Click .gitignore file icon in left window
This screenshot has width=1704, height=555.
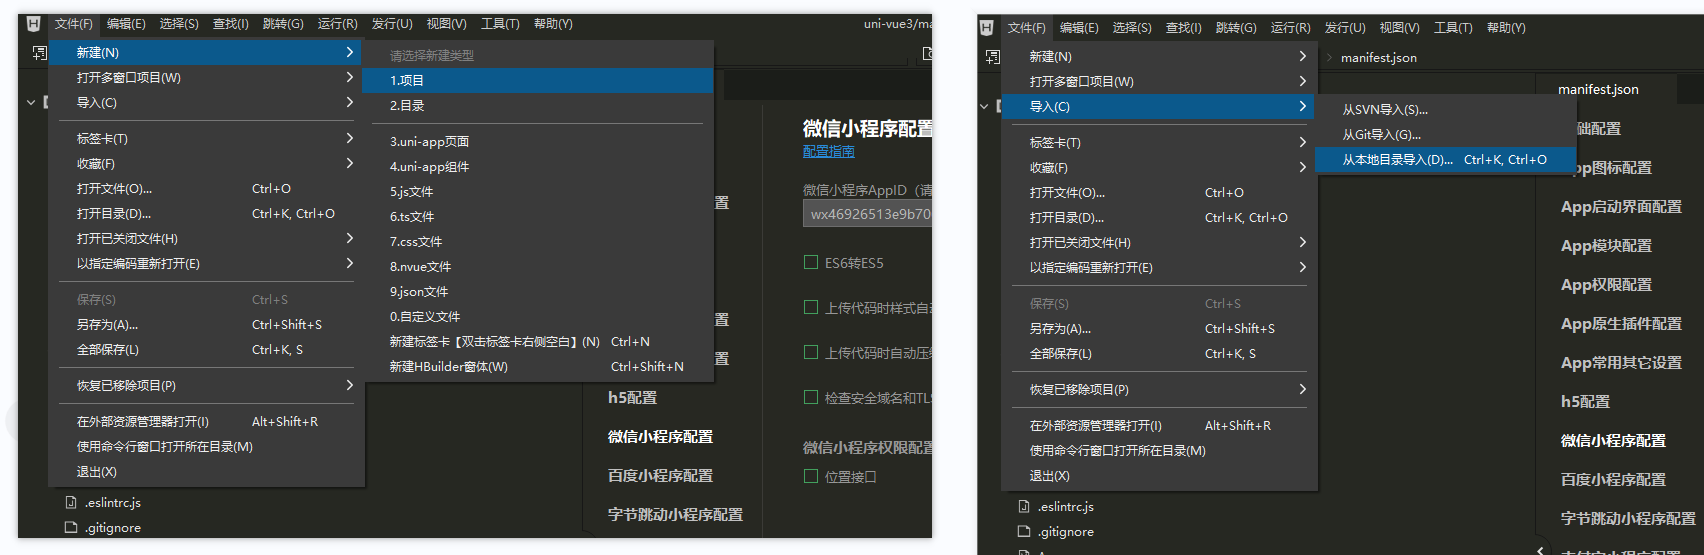71,528
